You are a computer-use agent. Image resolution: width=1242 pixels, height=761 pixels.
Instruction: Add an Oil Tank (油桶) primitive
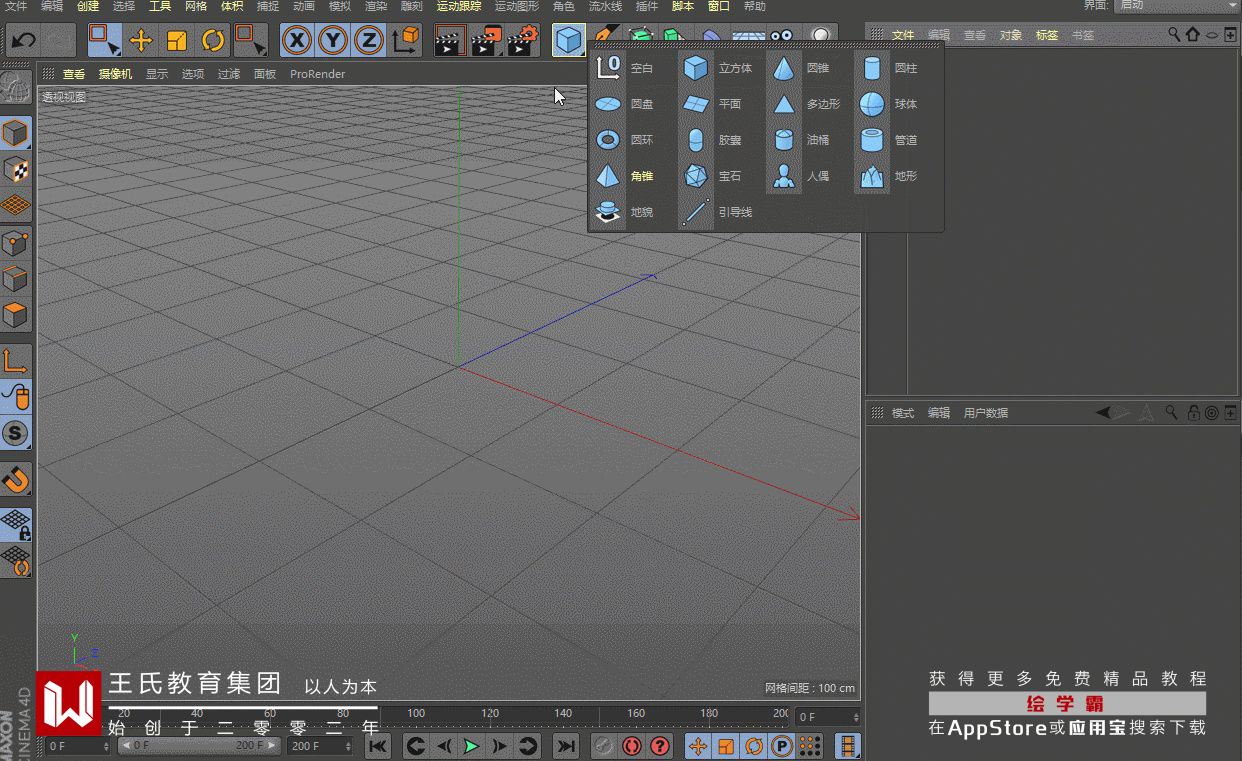(802, 140)
